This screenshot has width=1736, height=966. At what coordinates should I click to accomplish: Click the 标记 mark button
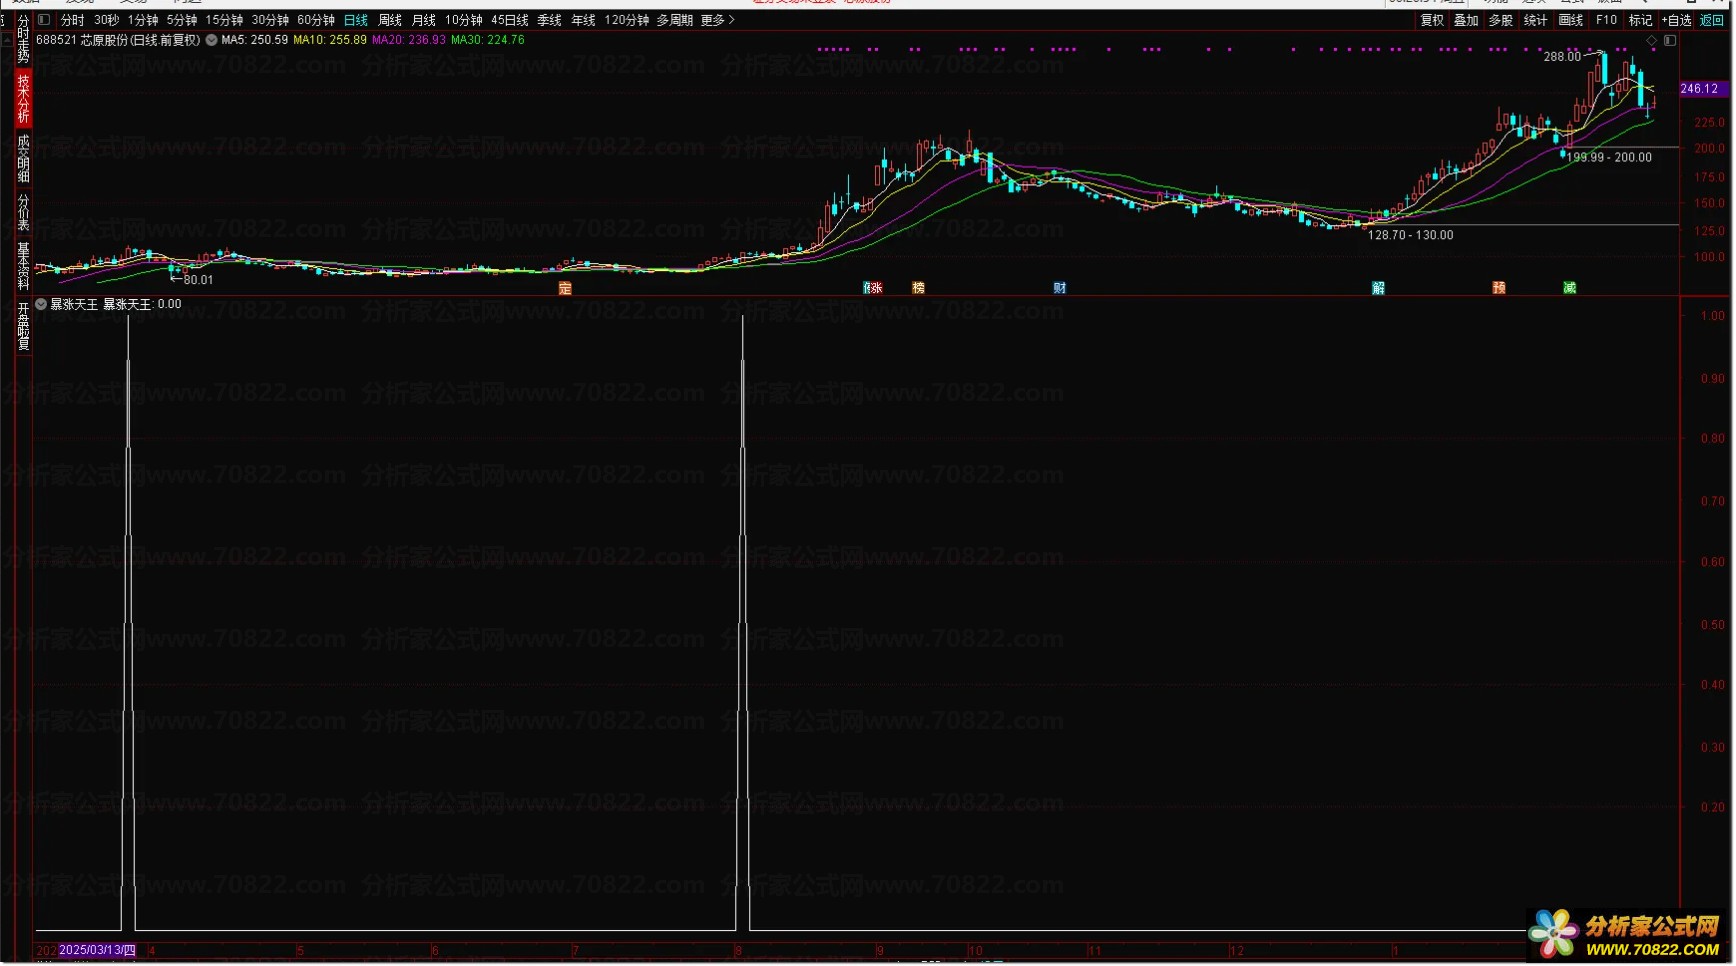click(1641, 20)
